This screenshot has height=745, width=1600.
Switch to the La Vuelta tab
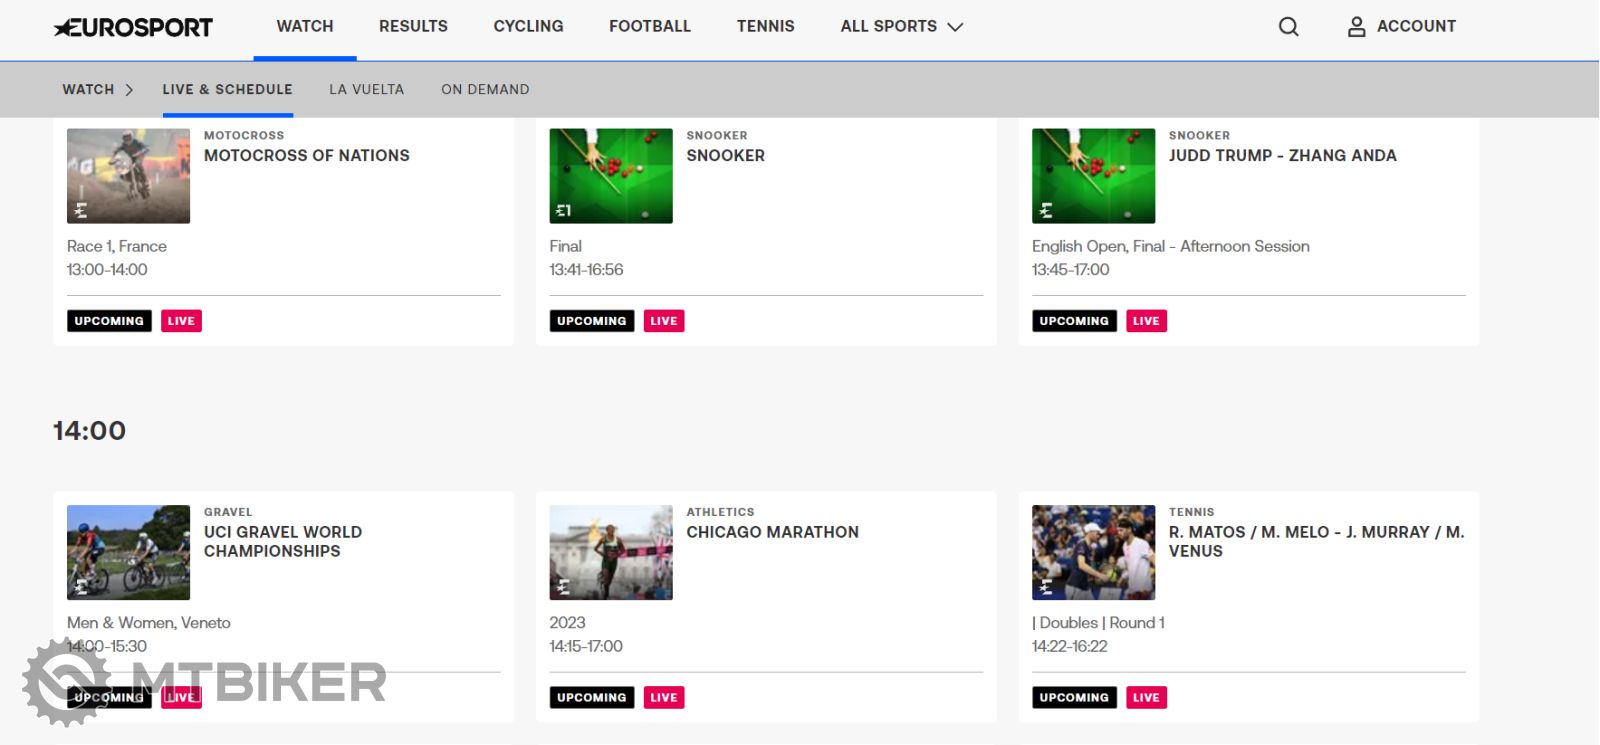point(366,90)
